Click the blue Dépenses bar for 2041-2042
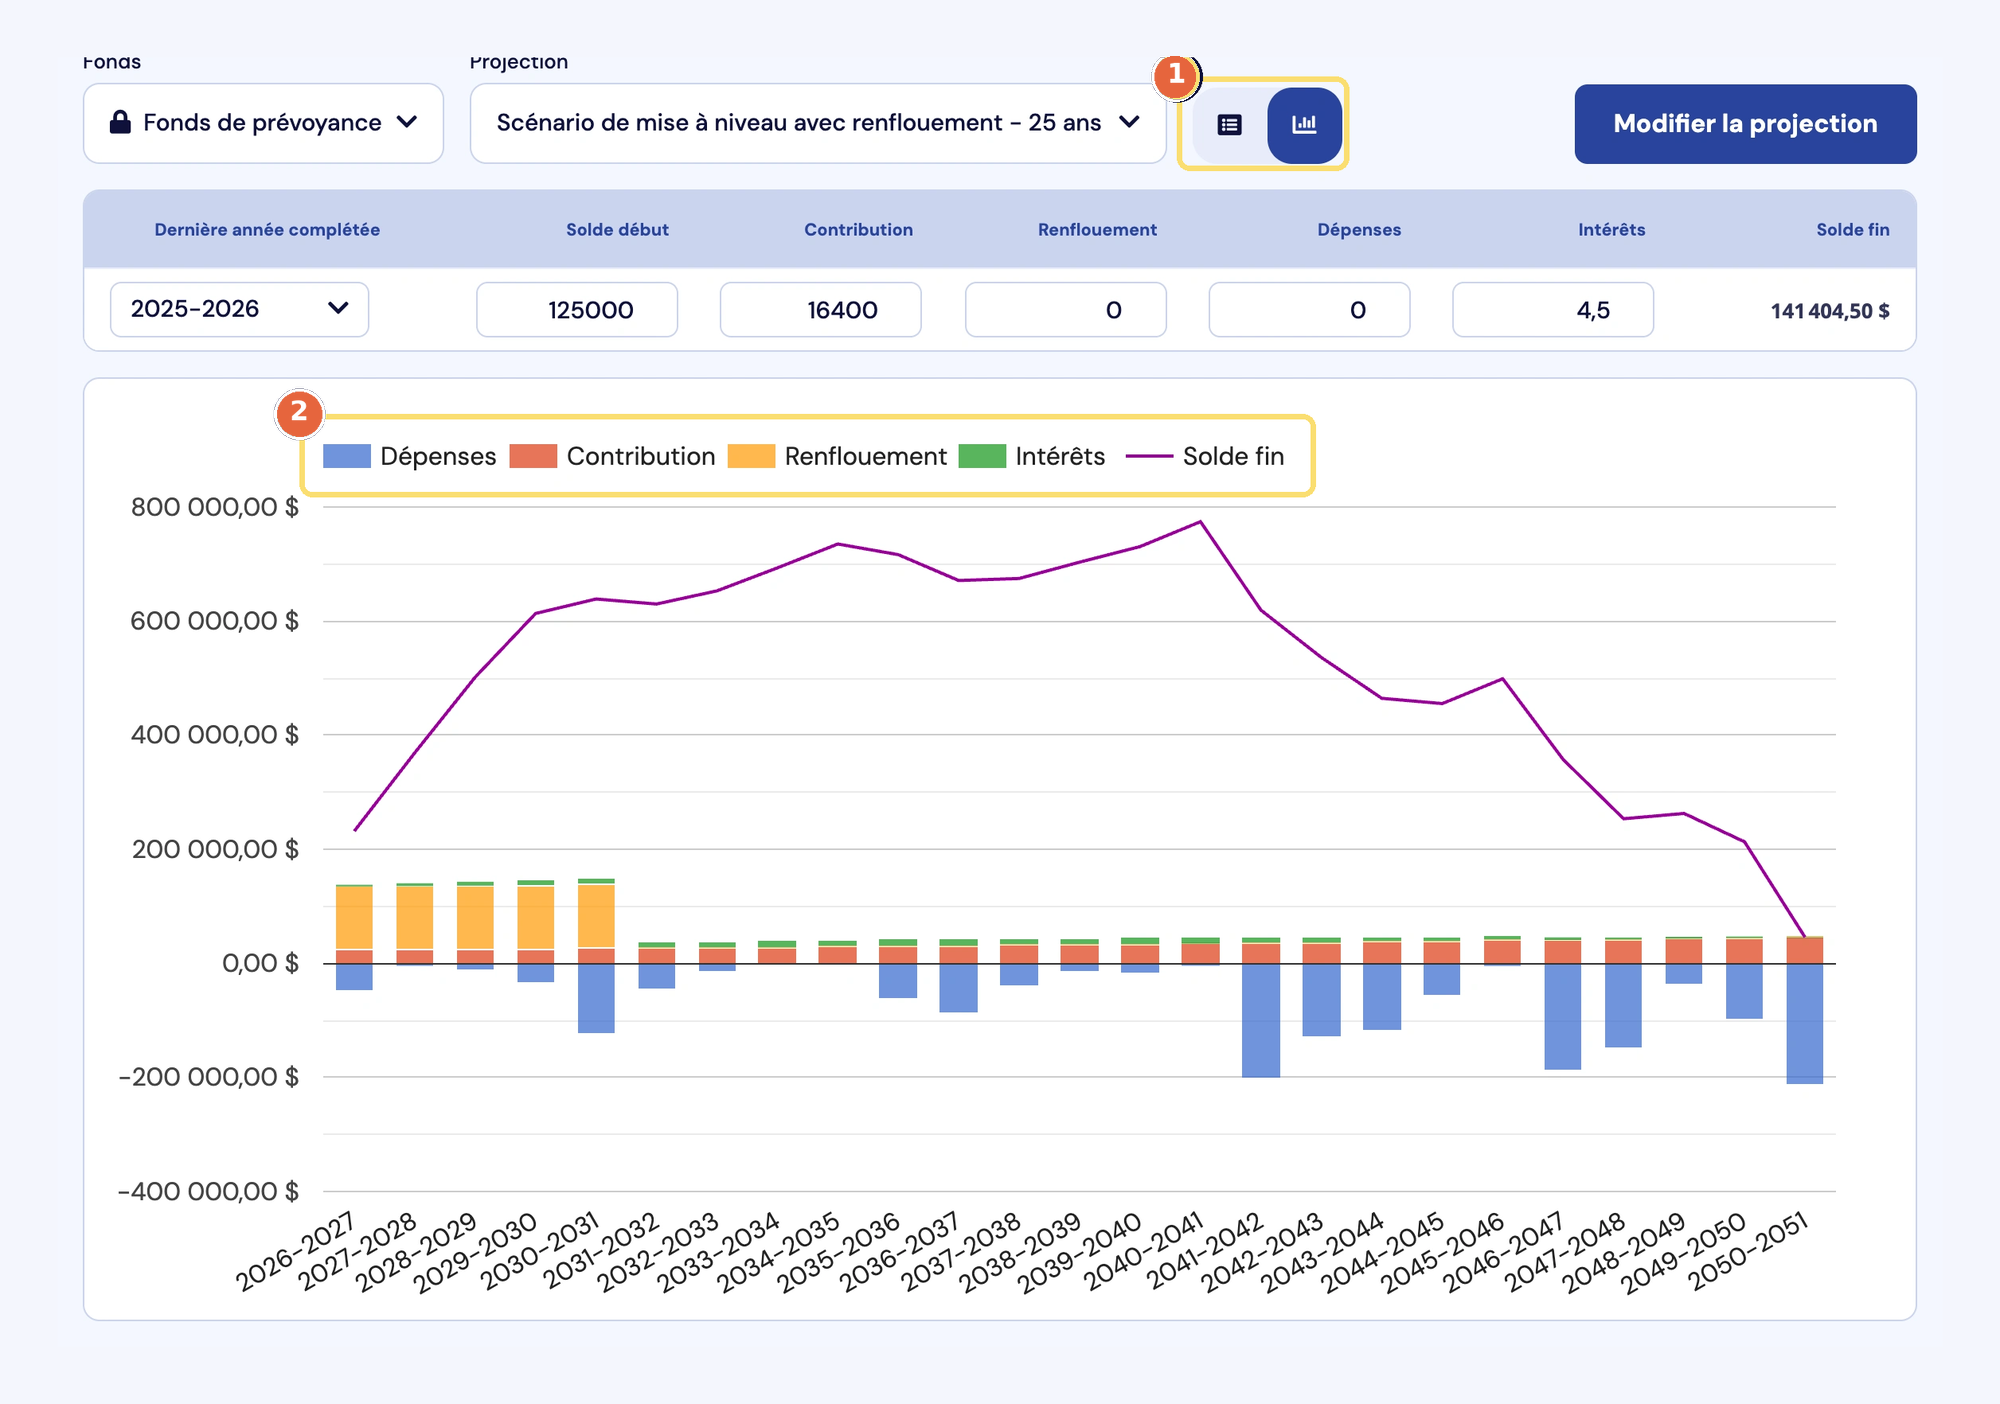This screenshot has width=2000, height=1404. coord(1260,1020)
